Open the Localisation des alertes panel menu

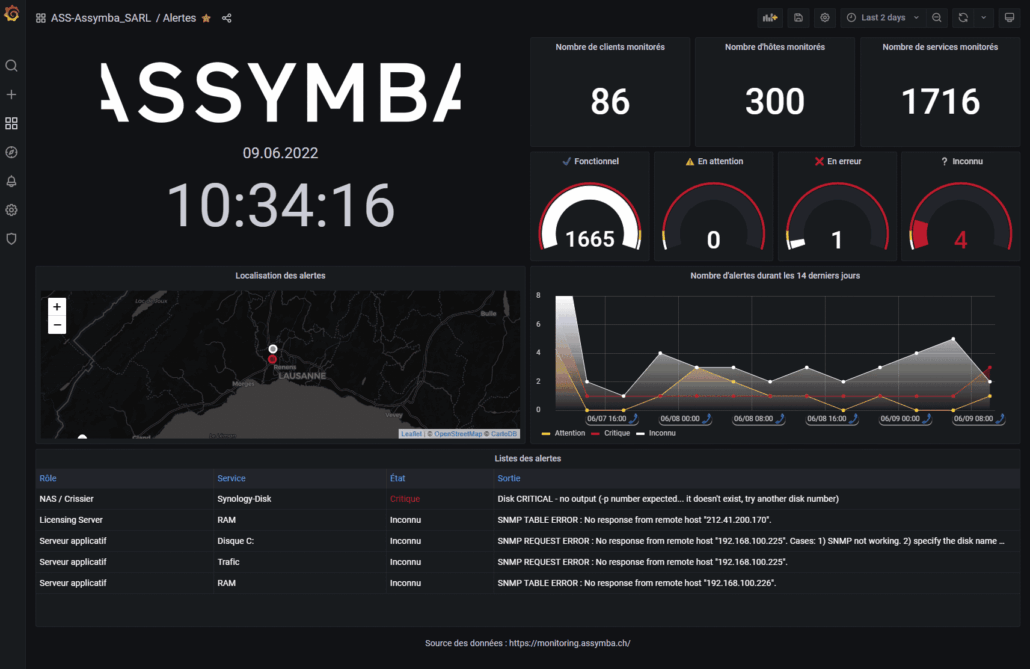pos(280,275)
